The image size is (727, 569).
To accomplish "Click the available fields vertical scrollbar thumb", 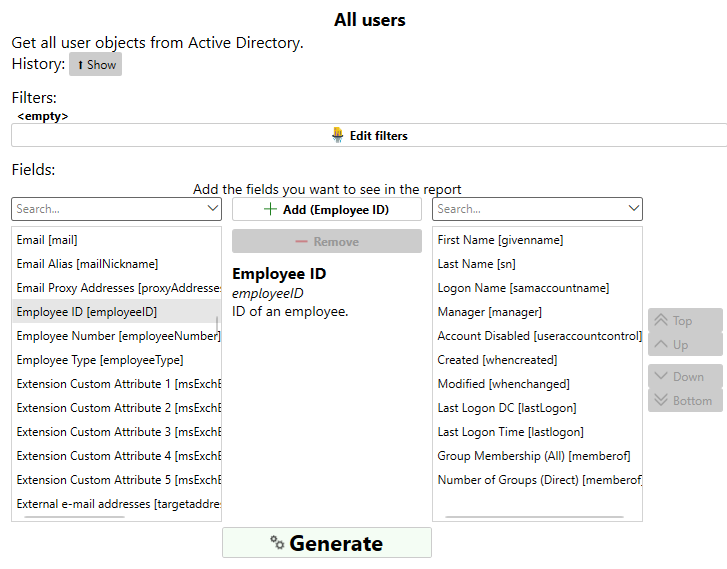I will pyautogui.click(x=217, y=324).
